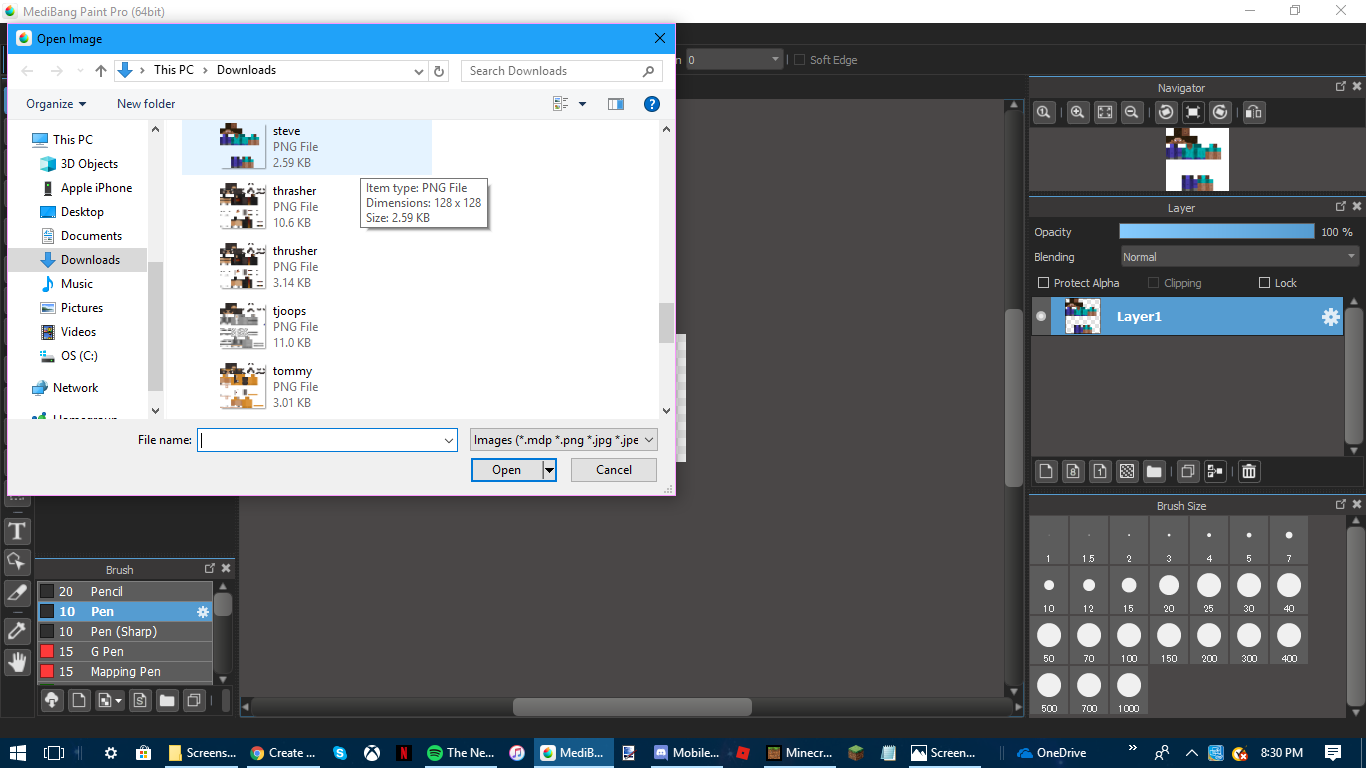
Task: Add brush folder in Brush panel
Action: 167,700
